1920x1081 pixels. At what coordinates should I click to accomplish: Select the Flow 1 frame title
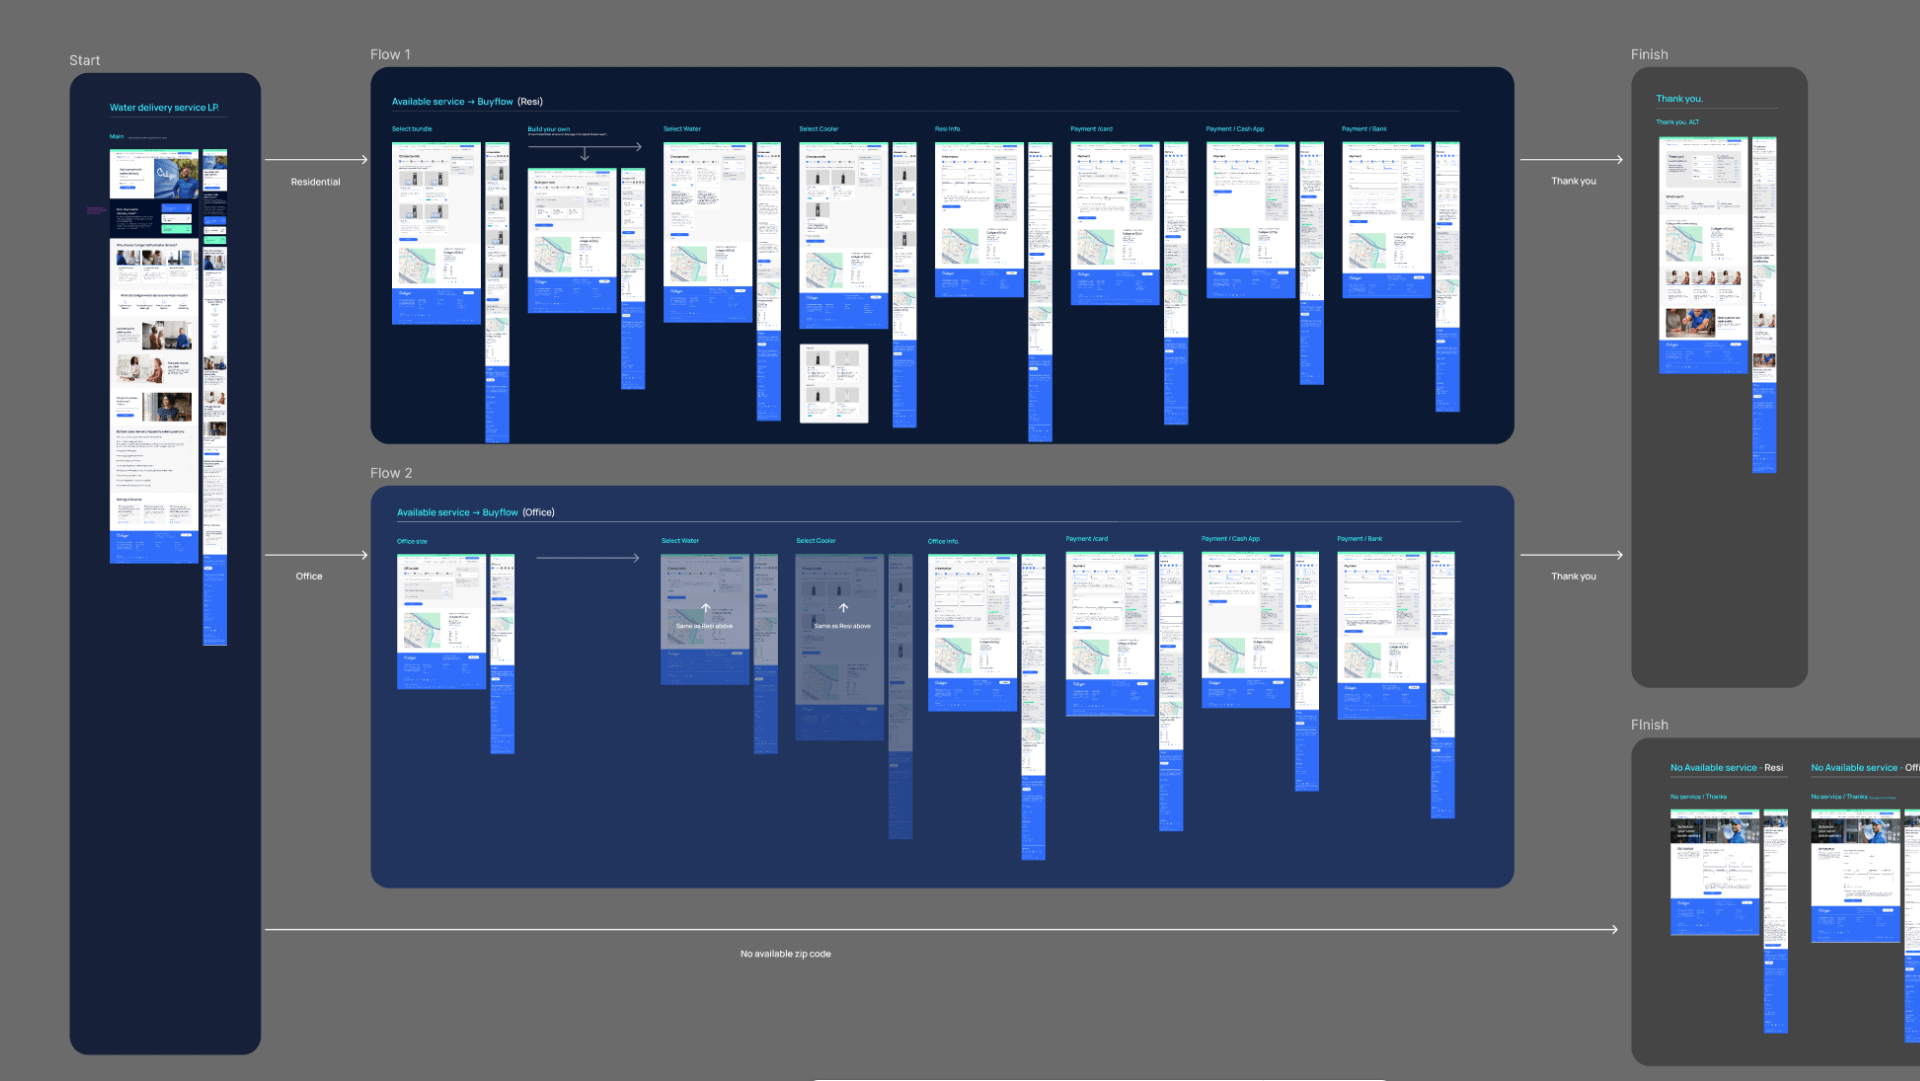(390, 55)
